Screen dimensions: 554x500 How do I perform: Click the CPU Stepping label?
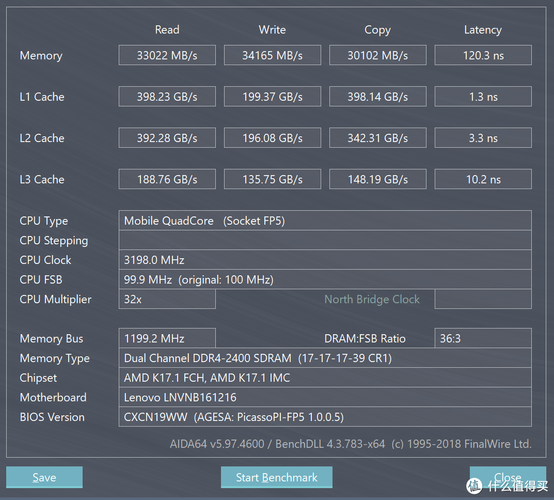coord(54,241)
